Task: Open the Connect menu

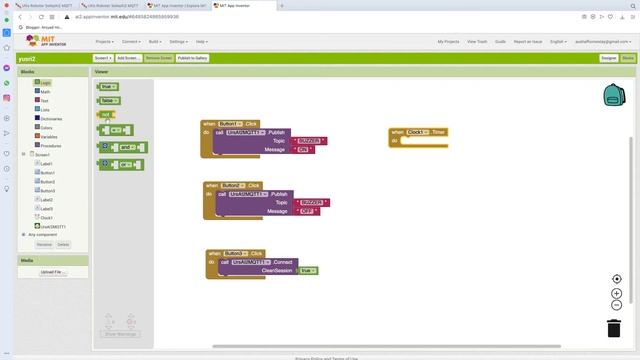Action: pos(131,42)
